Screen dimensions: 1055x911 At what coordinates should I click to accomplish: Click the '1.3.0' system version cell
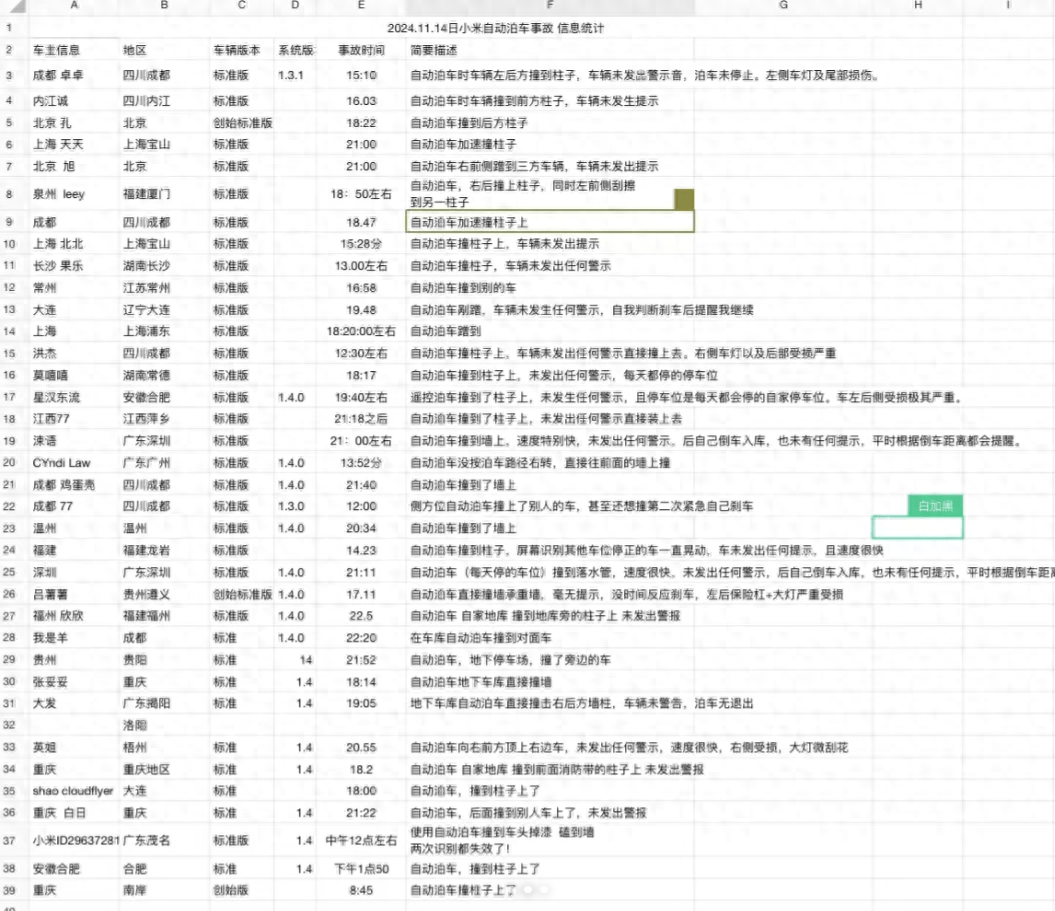[x=291, y=507]
